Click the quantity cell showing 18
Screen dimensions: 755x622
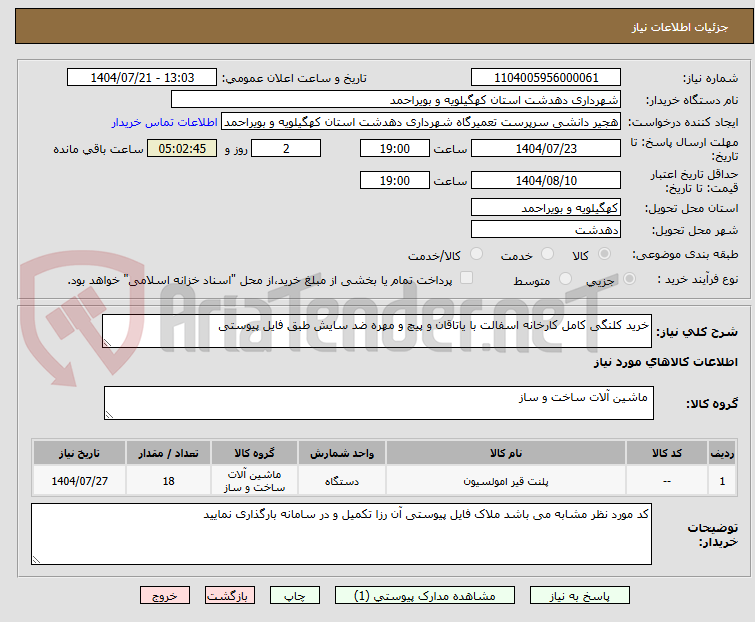(169, 481)
